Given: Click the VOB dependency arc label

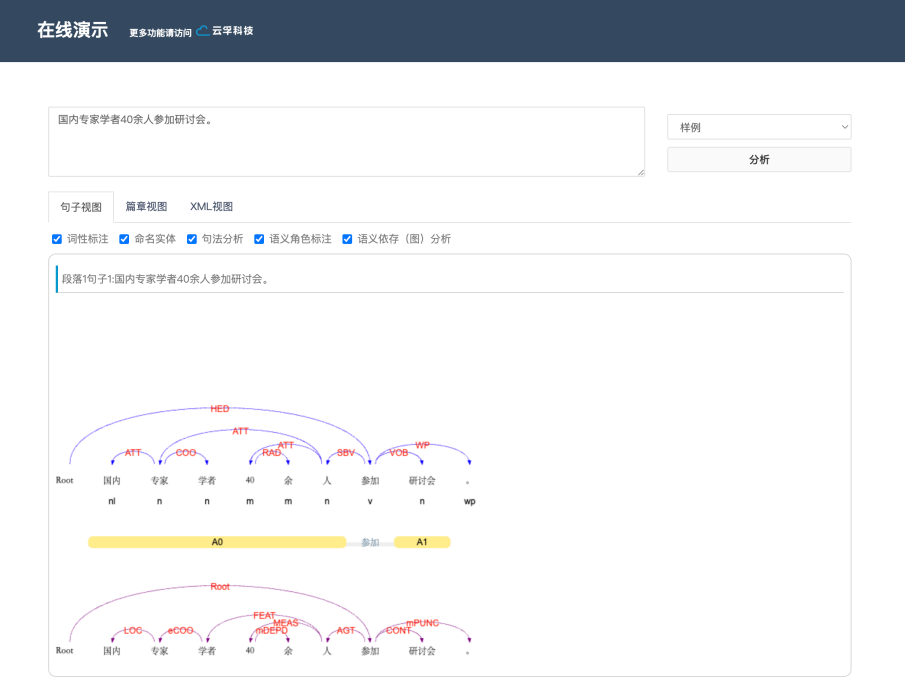Looking at the screenshot, I should [398, 453].
